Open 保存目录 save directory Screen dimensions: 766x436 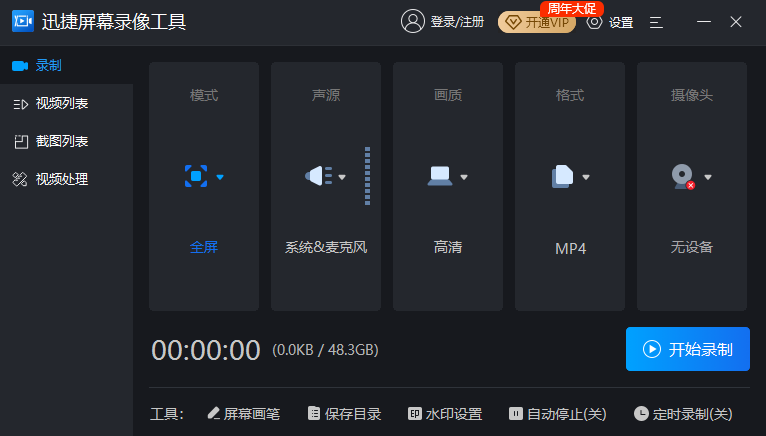pyautogui.click(x=344, y=414)
